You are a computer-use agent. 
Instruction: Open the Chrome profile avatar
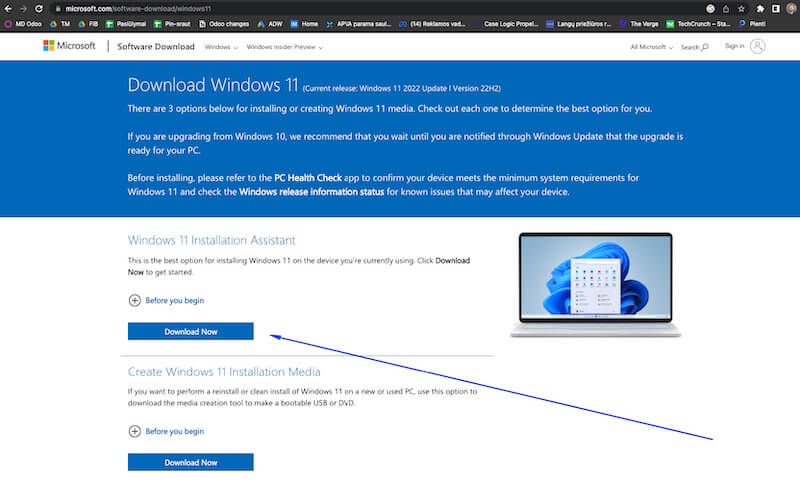(791, 9)
